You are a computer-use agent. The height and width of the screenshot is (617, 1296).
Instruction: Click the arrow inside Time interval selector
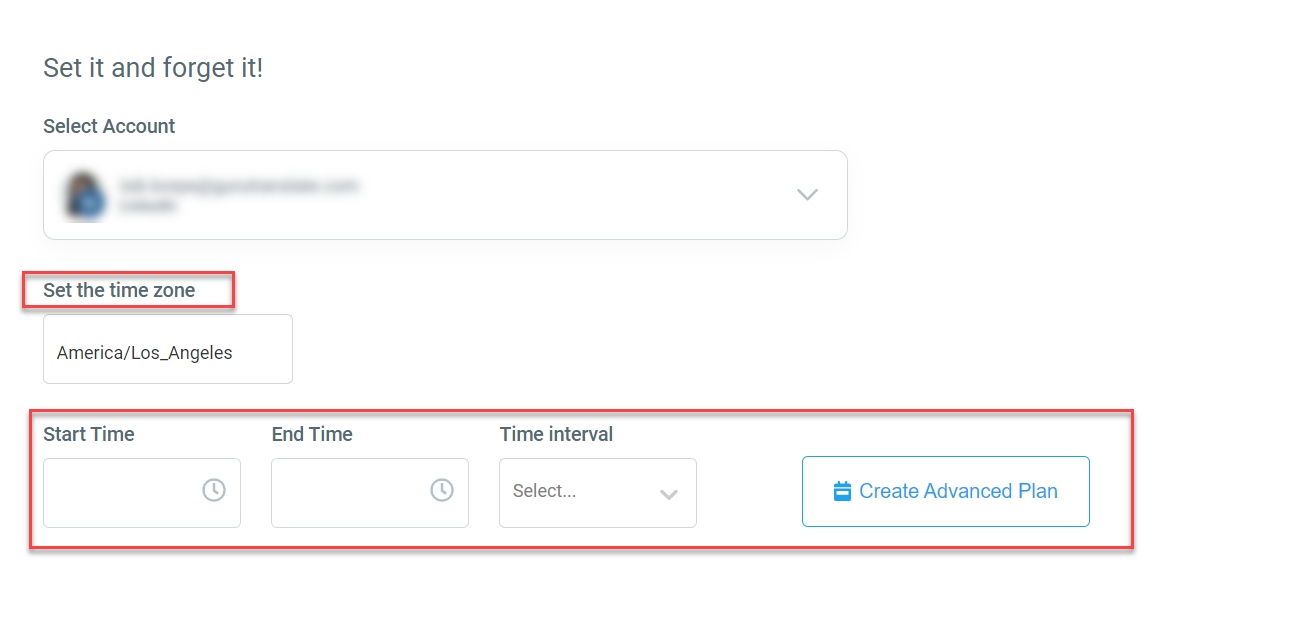click(670, 493)
